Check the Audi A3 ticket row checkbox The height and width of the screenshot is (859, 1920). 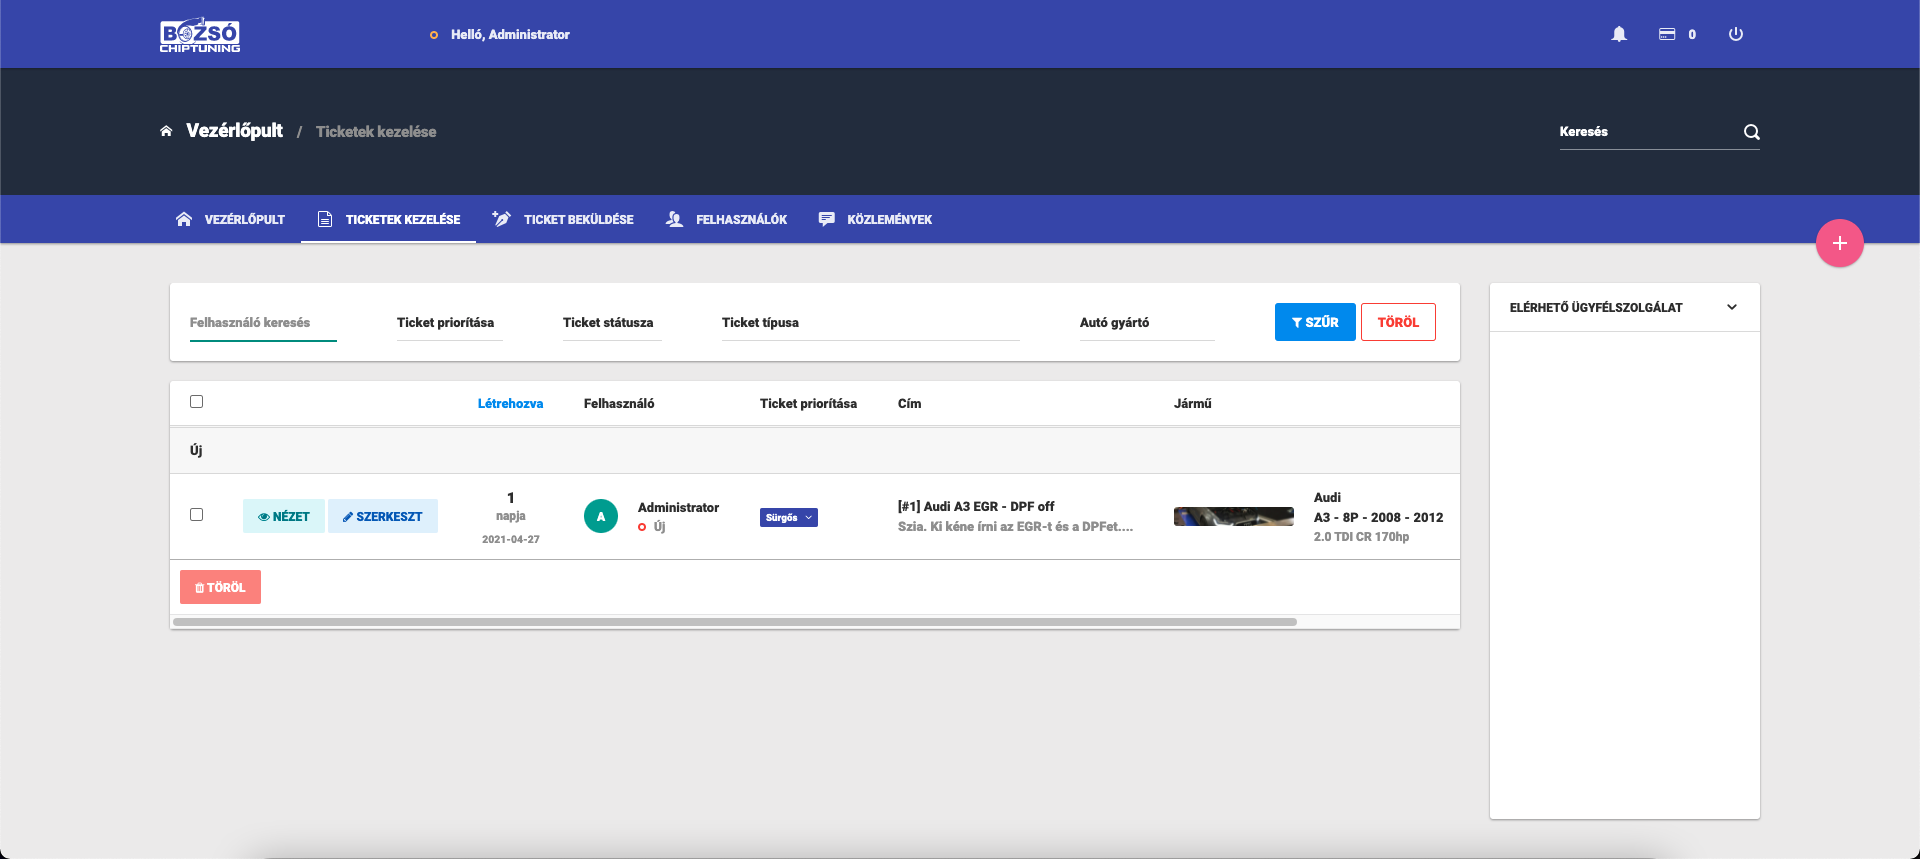click(197, 515)
